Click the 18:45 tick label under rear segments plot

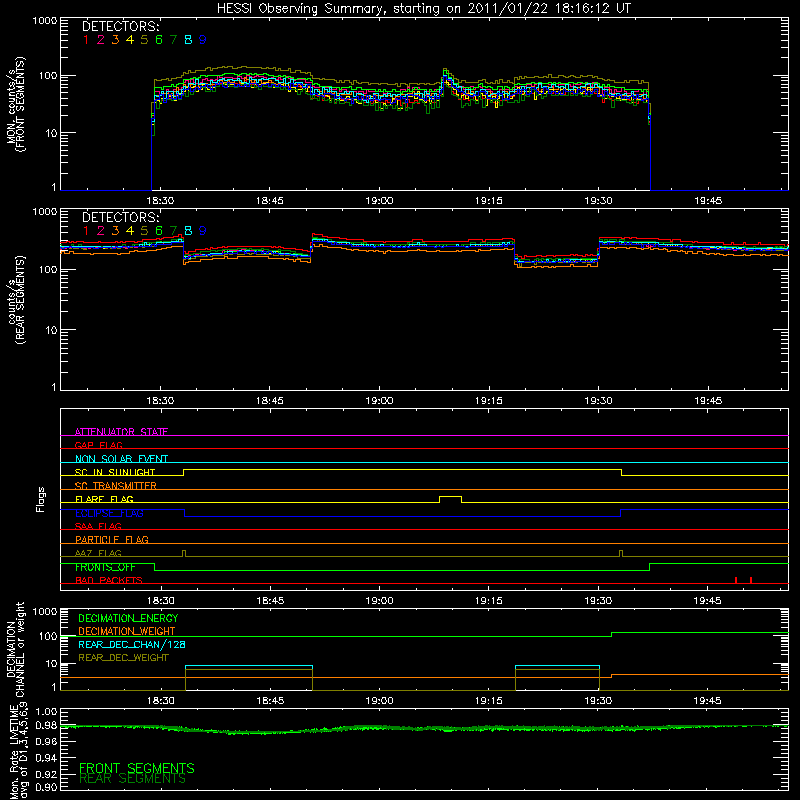pyautogui.click(x=269, y=401)
